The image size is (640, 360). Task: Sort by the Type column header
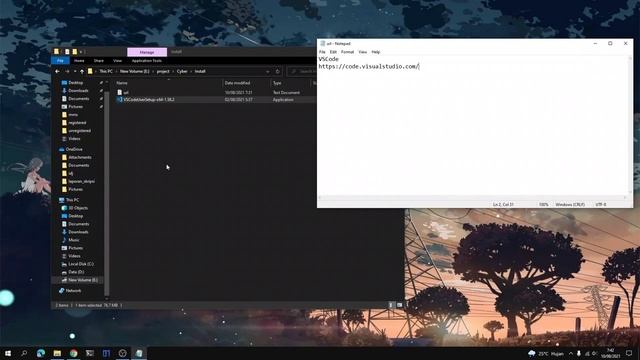coord(277,83)
